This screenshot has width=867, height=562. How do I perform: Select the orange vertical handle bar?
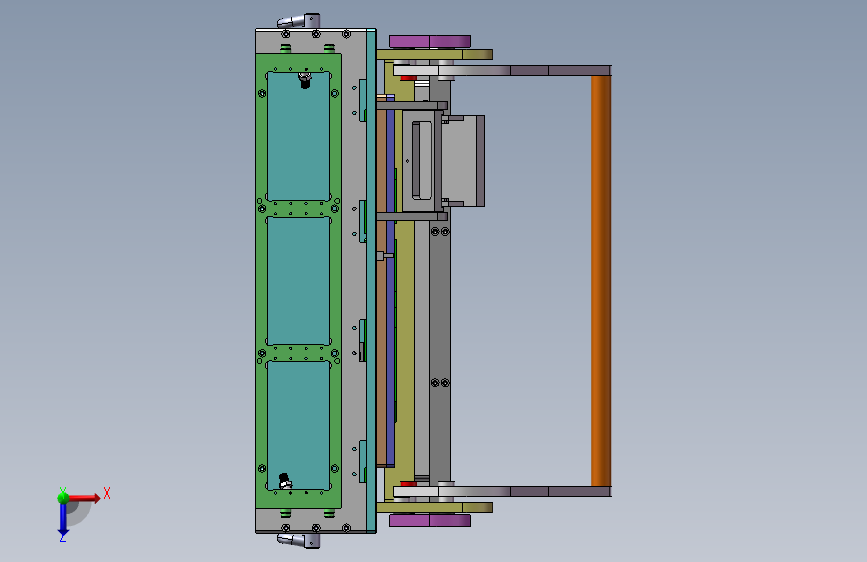[x=601, y=280]
